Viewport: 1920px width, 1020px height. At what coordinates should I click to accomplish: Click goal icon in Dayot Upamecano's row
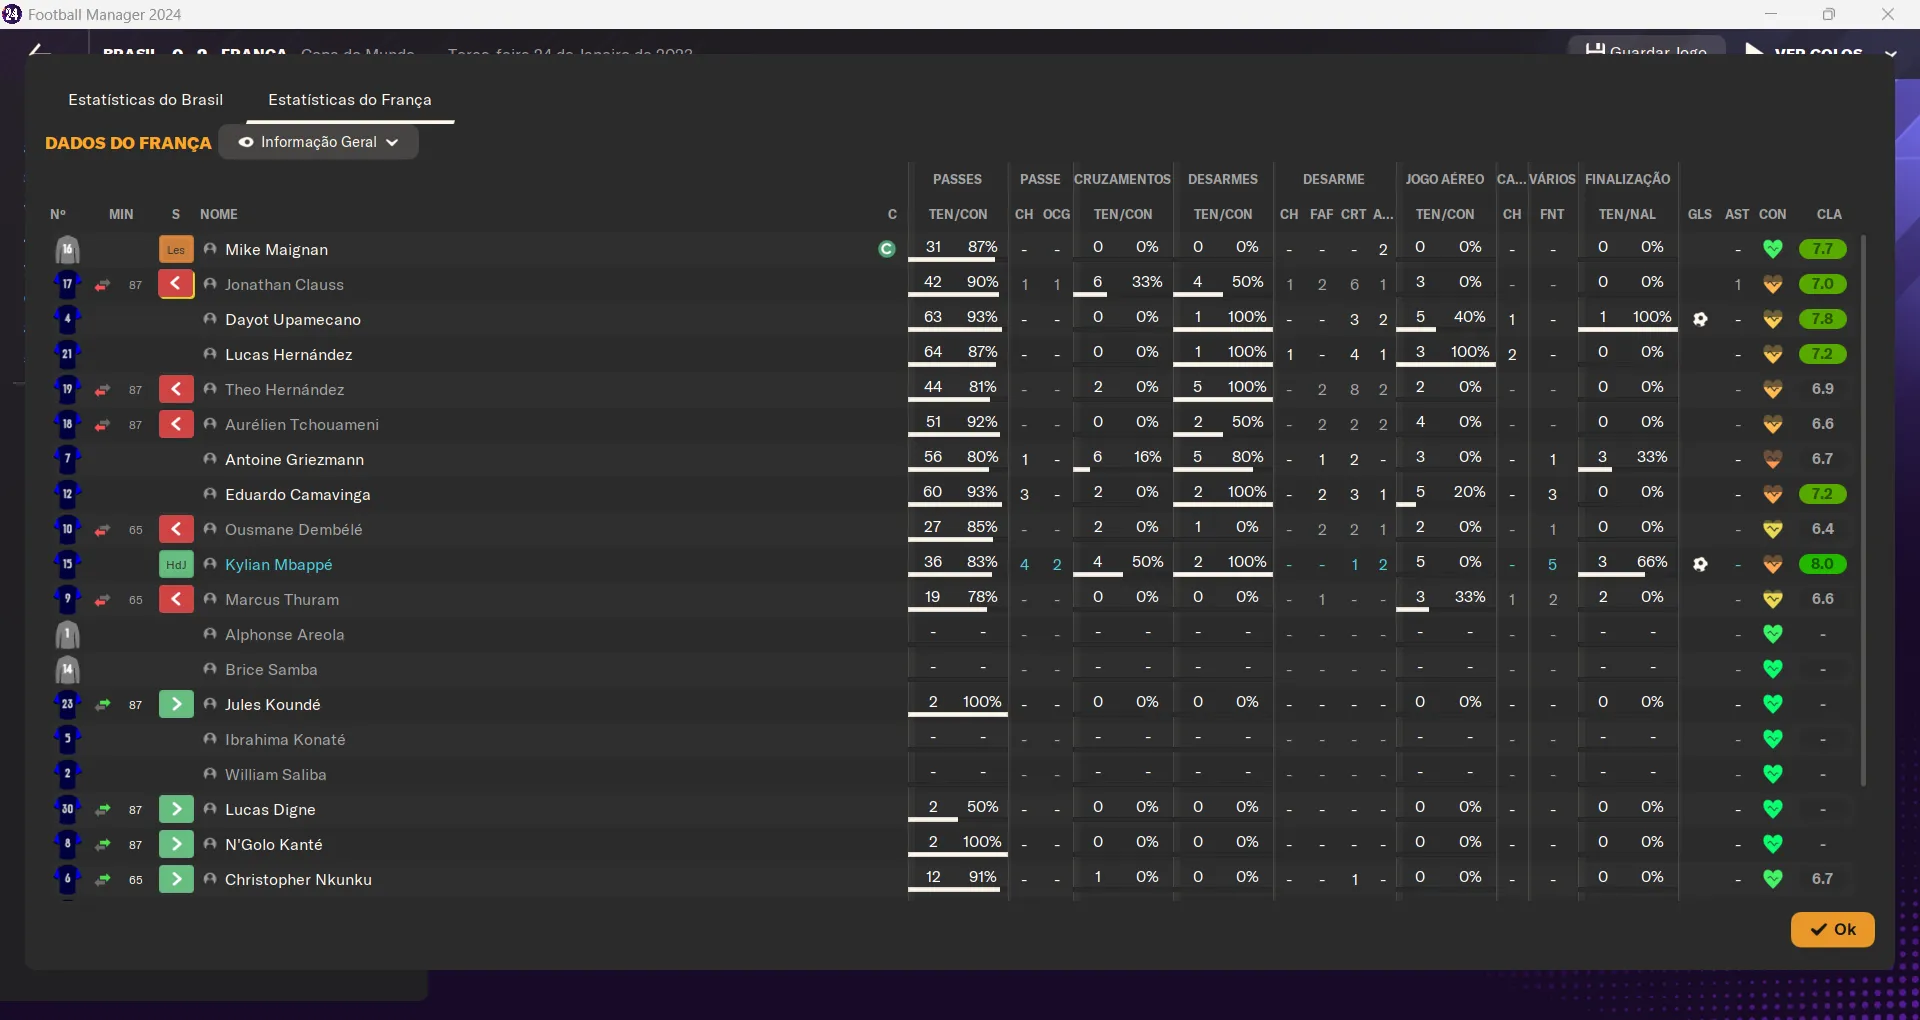point(1700,320)
